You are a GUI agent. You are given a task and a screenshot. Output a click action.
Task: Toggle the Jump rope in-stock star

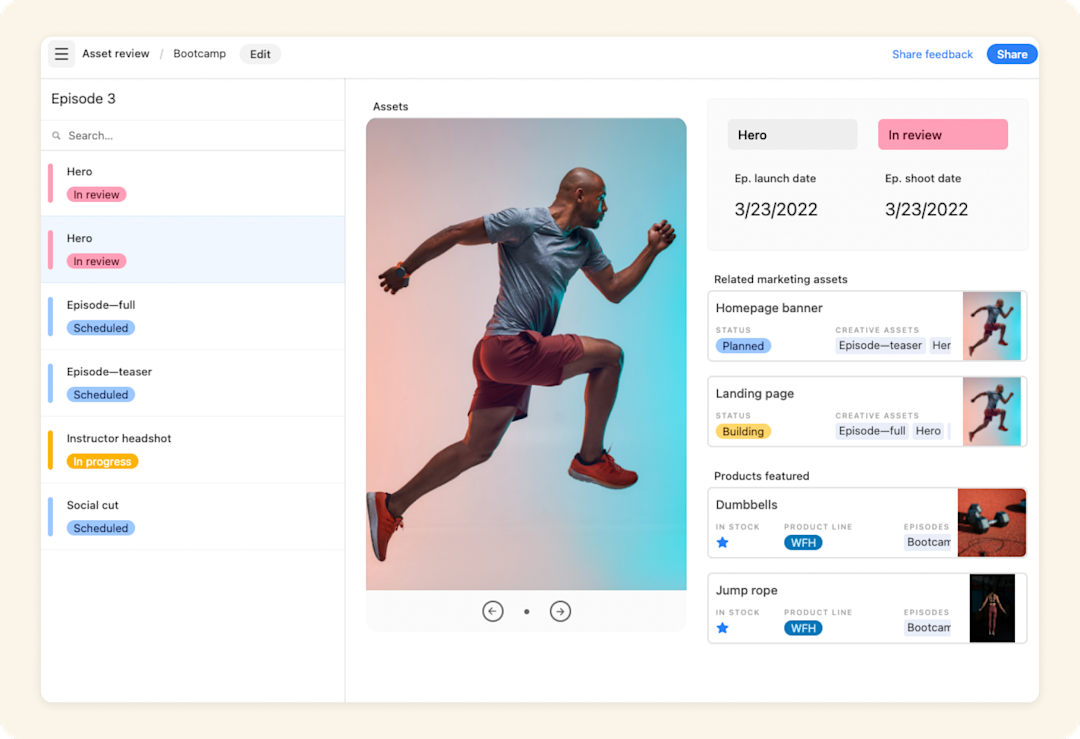pos(722,628)
